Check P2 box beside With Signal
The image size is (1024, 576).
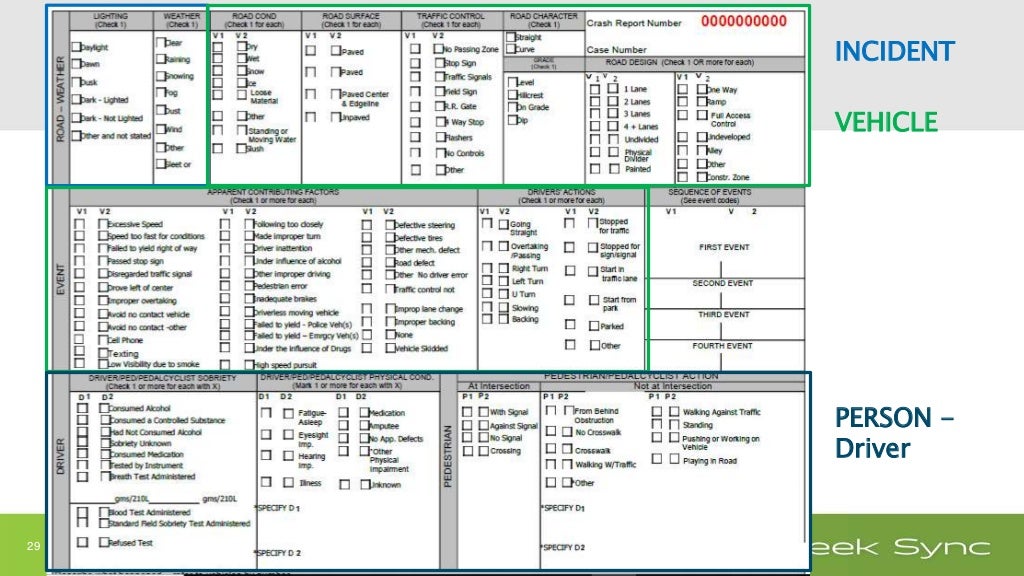pos(484,412)
